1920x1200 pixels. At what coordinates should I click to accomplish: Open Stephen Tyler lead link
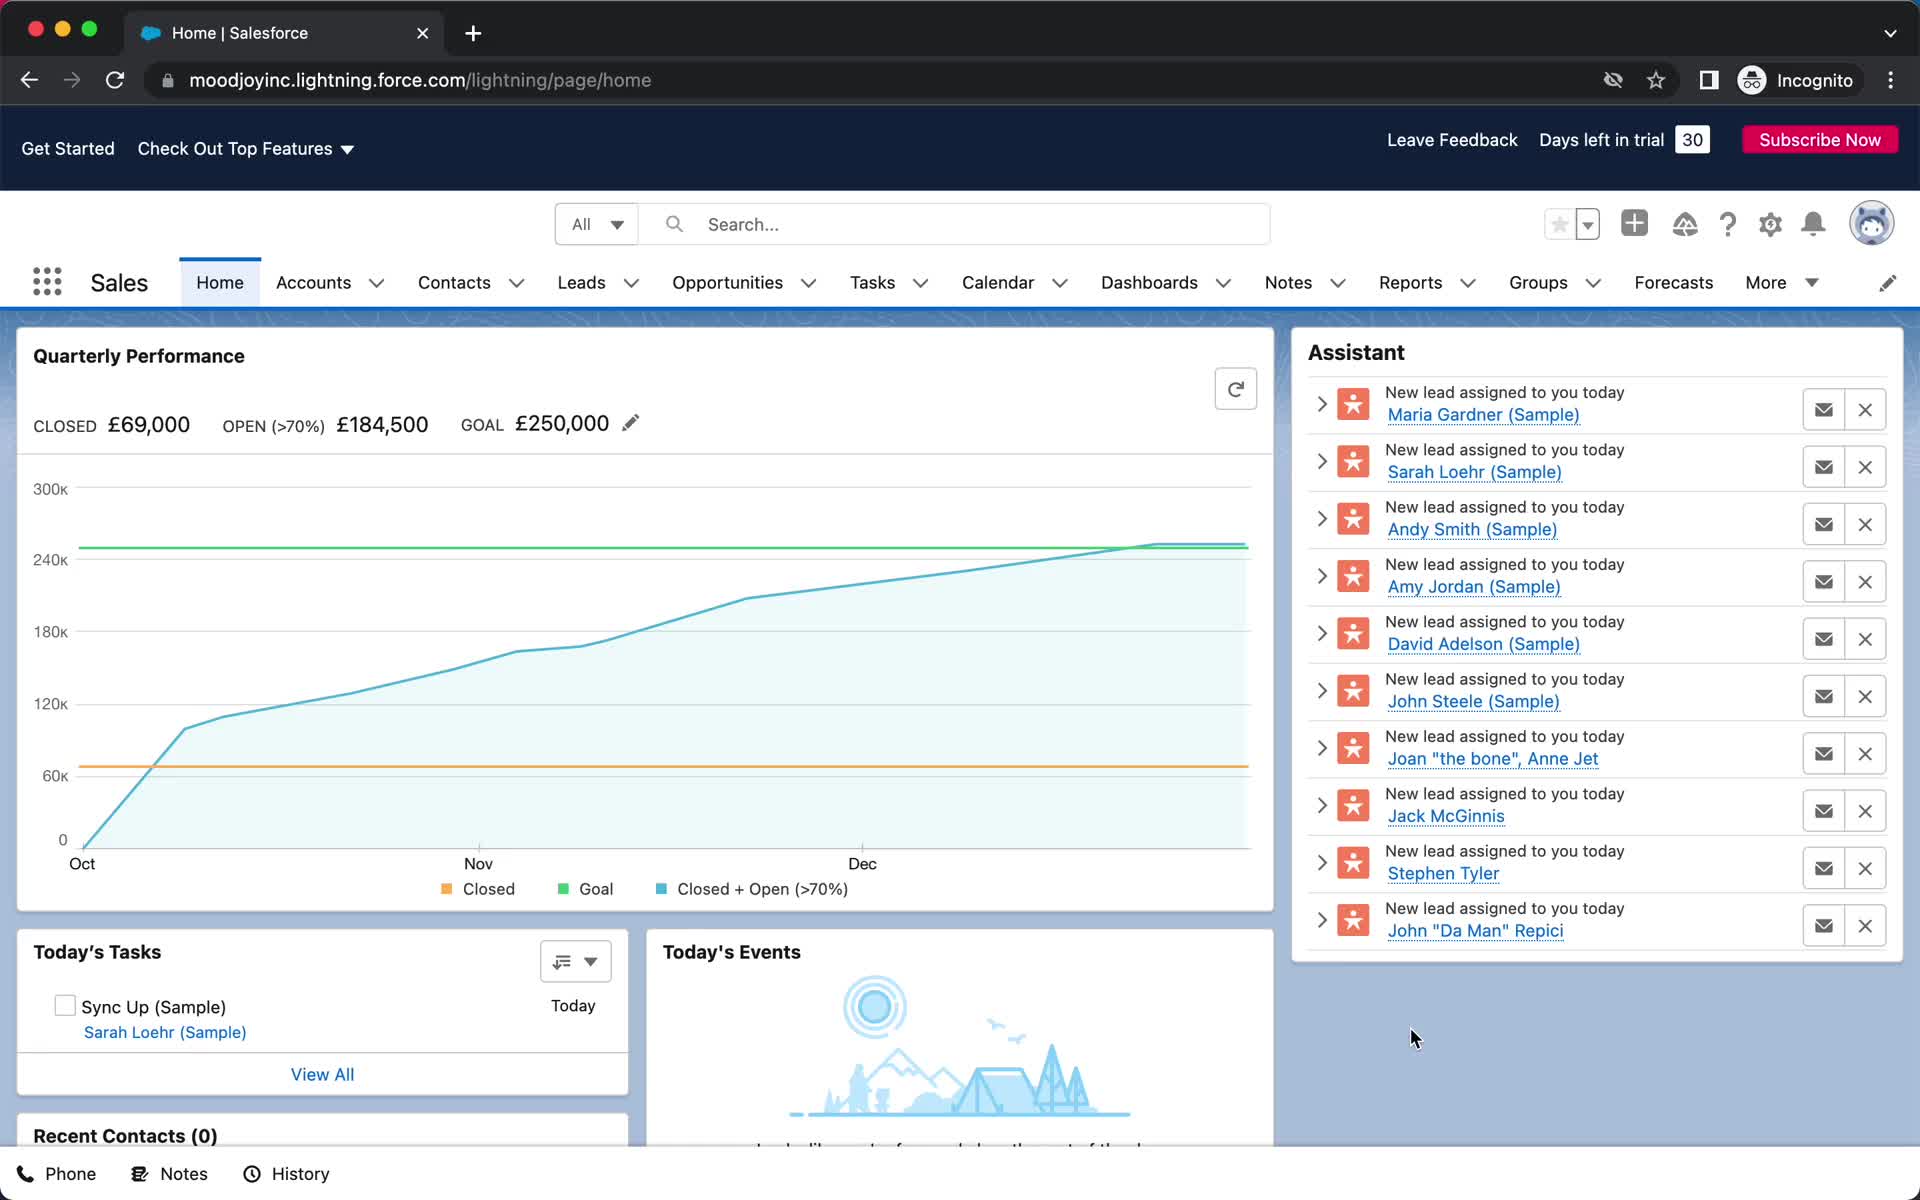point(1443,874)
